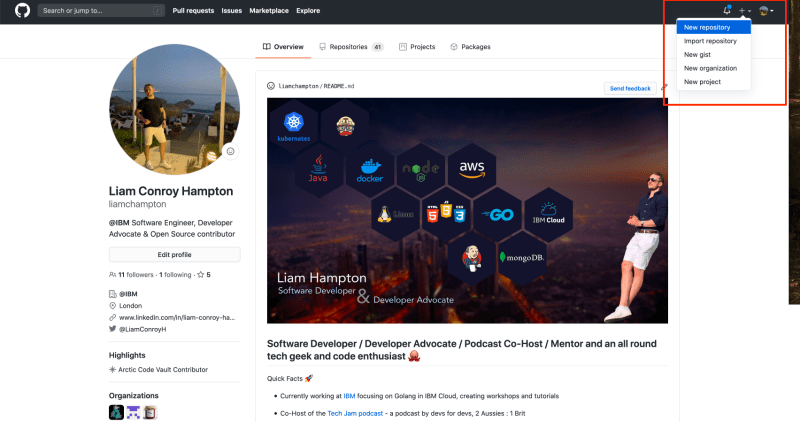The width and height of the screenshot is (800, 422).
Task: Click the Liam Conroy Hampton name heading
Action: [171, 191]
